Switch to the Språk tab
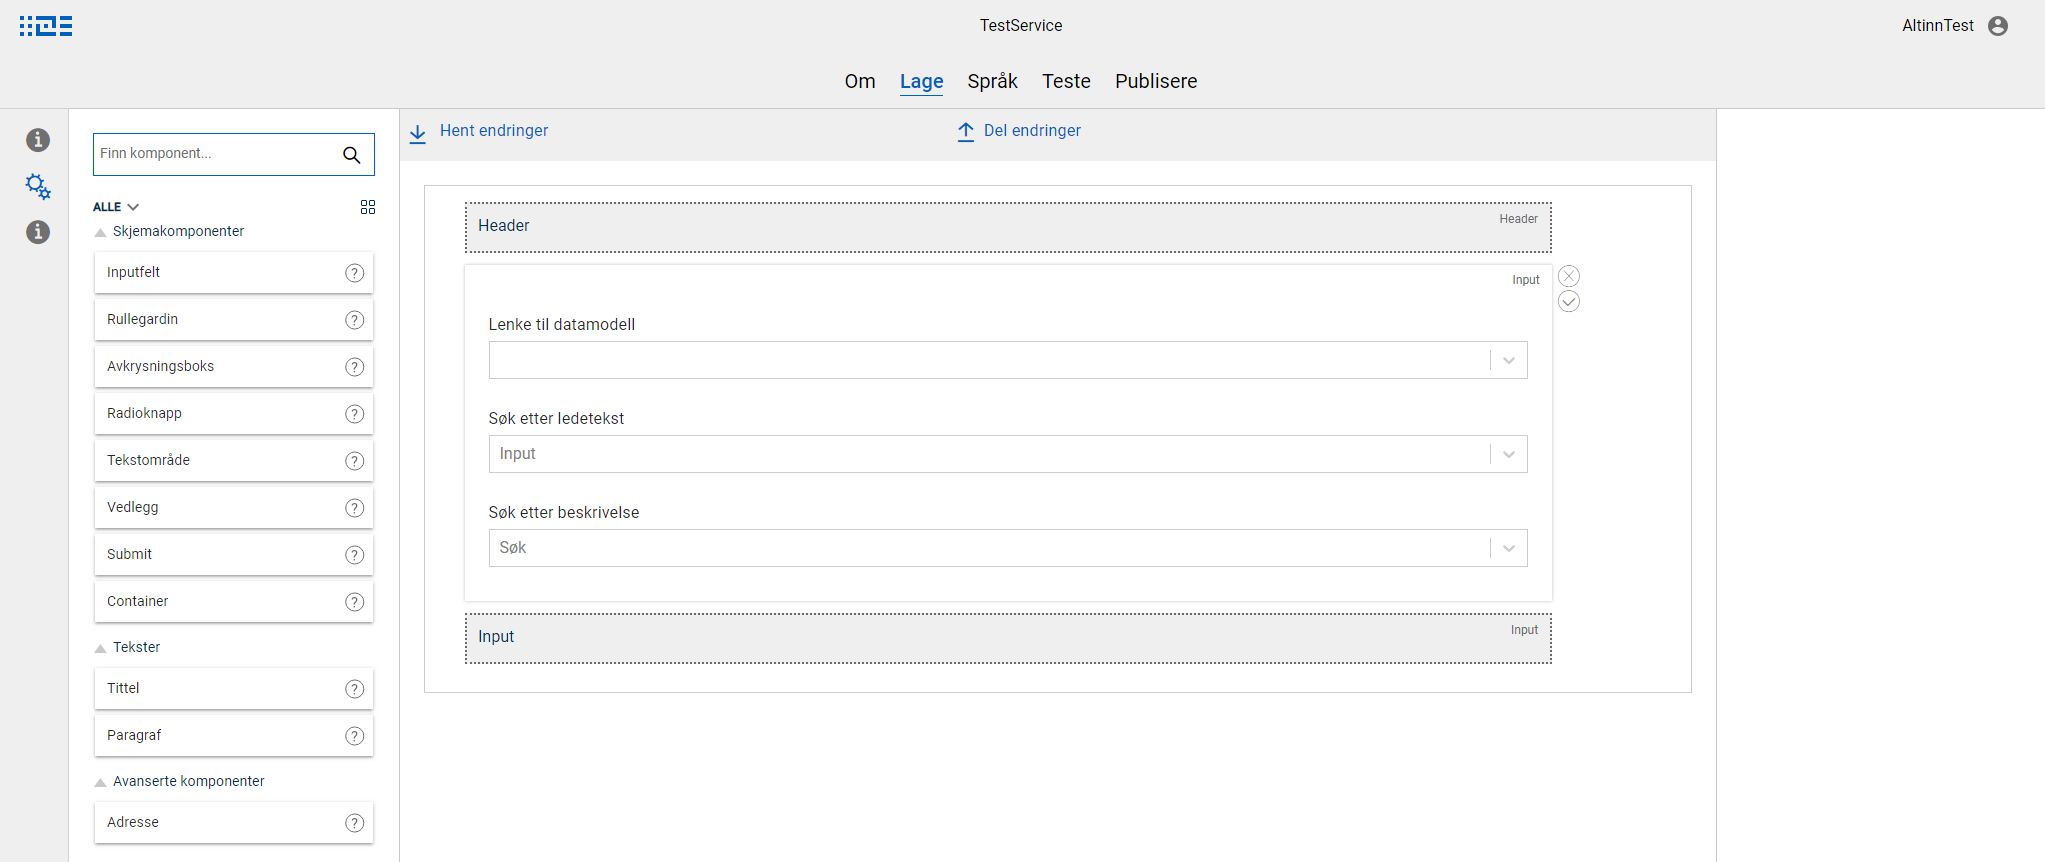This screenshot has height=862, width=2045. 993,81
